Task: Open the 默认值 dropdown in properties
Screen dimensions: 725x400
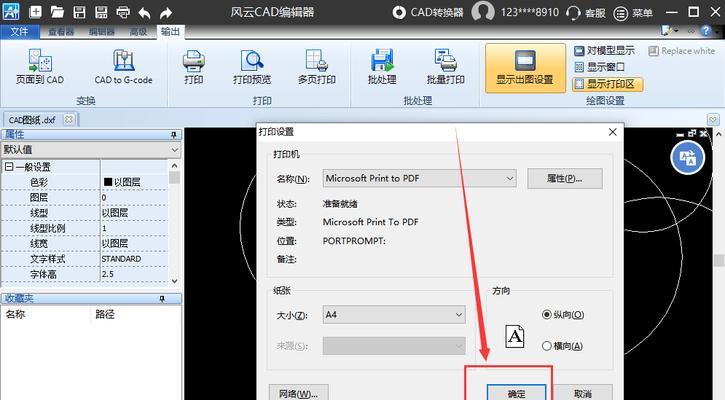Action: click(x=91, y=149)
